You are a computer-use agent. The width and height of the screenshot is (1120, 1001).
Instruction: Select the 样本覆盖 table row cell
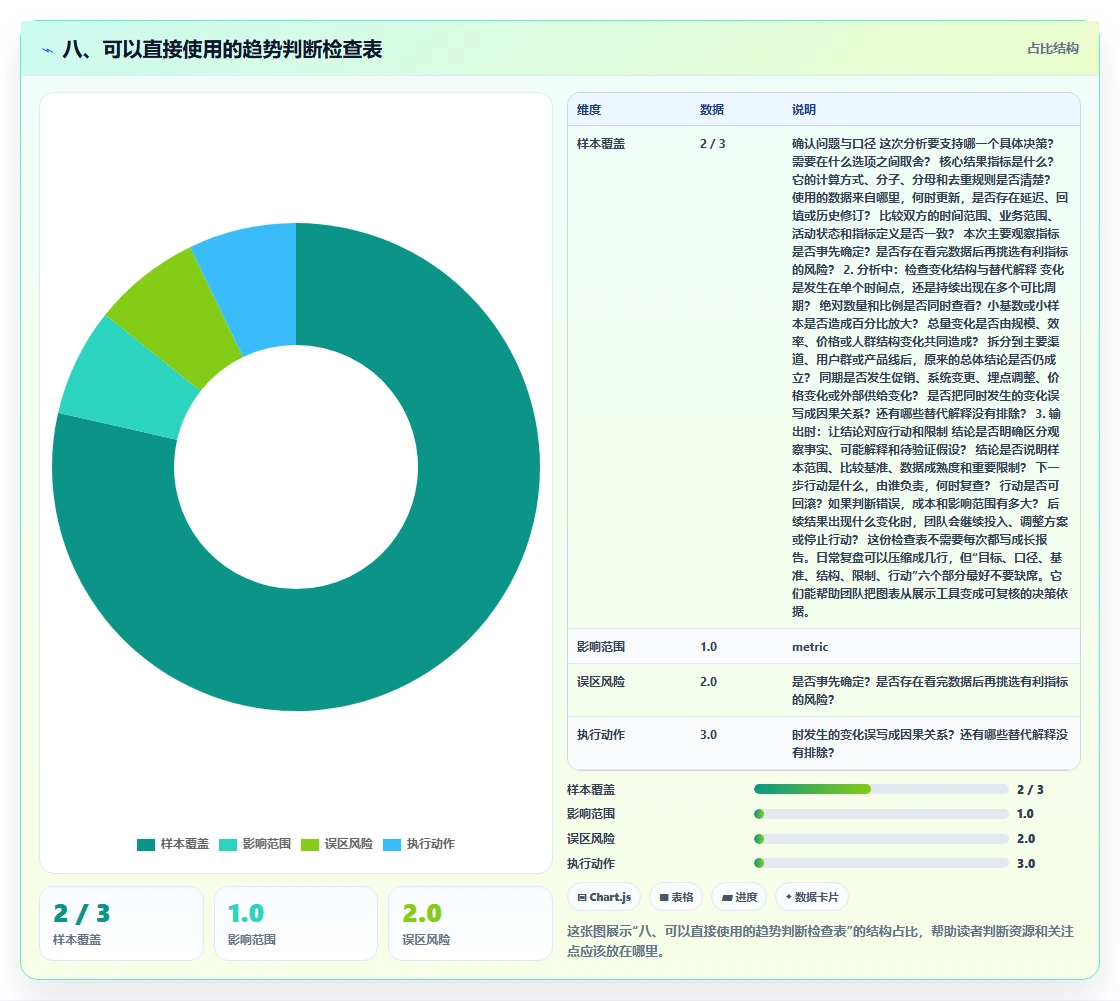click(x=601, y=144)
